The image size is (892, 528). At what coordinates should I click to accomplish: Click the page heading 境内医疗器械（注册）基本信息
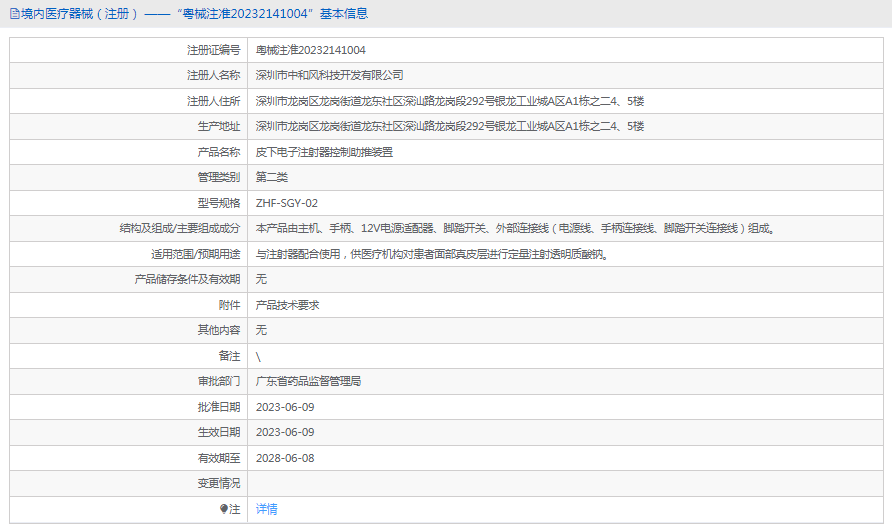(194, 14)
